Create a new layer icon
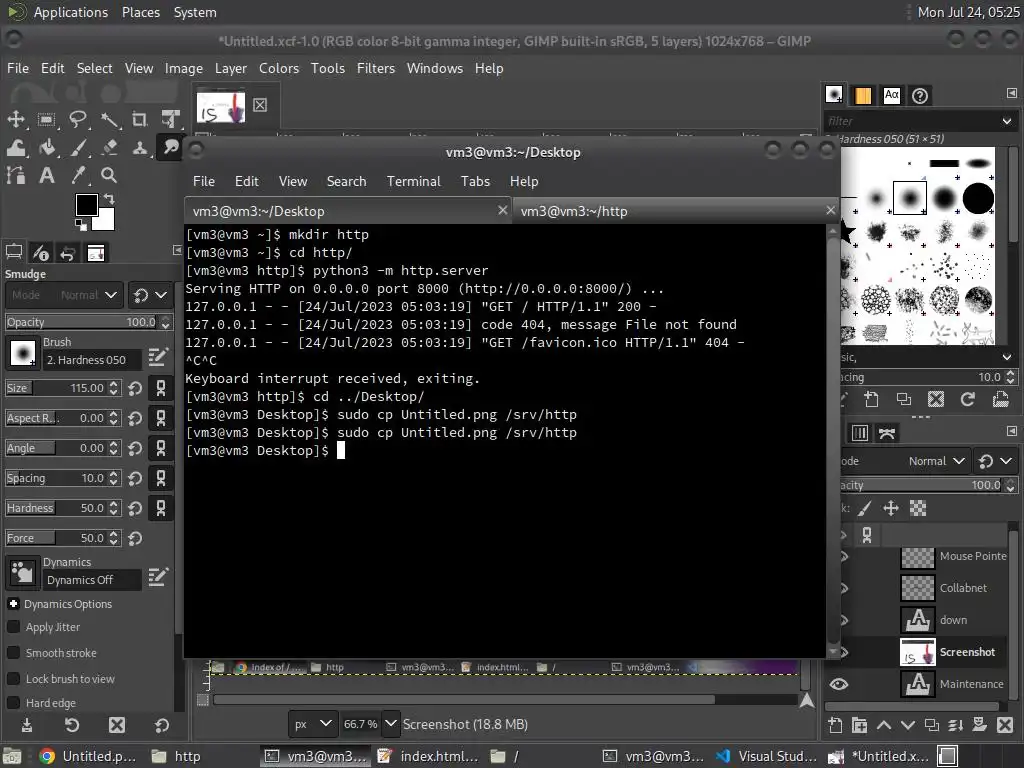The image size is (1024, 768). [x=835, y=725]
